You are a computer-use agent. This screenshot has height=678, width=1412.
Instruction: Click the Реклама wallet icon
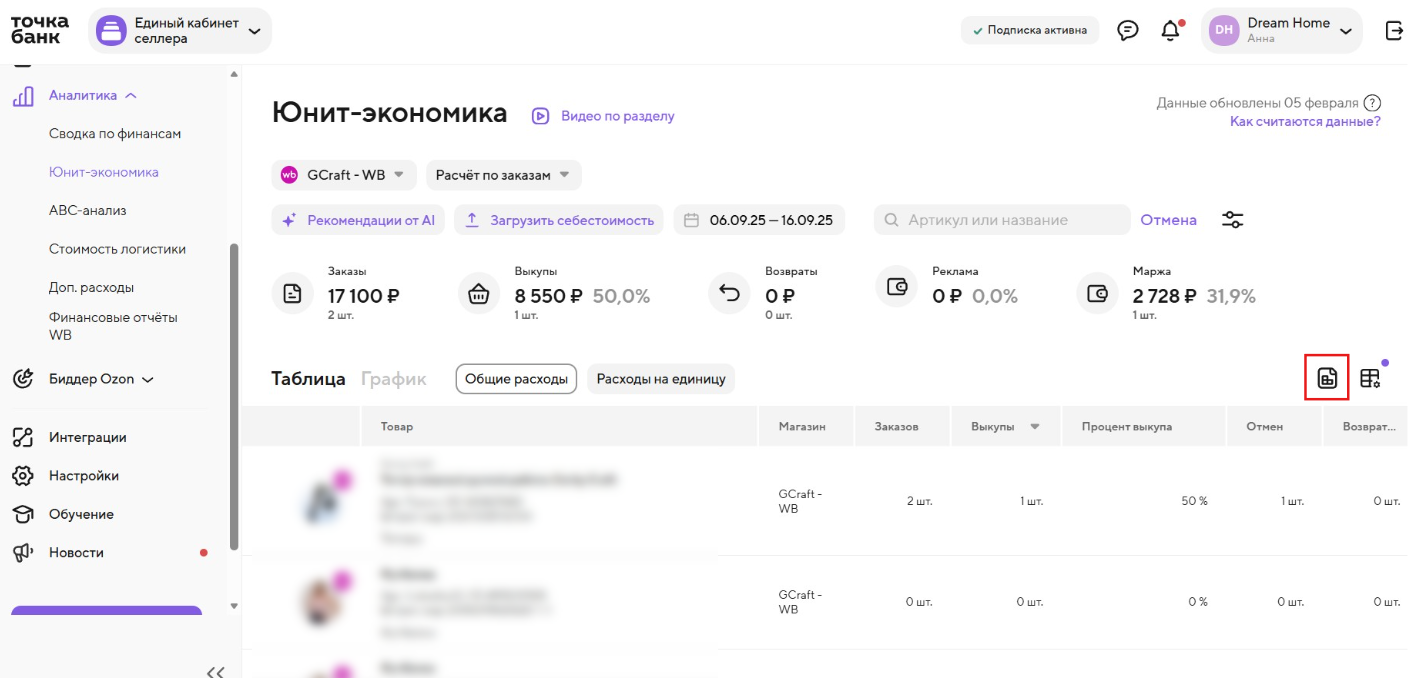[x=896, y=287]
